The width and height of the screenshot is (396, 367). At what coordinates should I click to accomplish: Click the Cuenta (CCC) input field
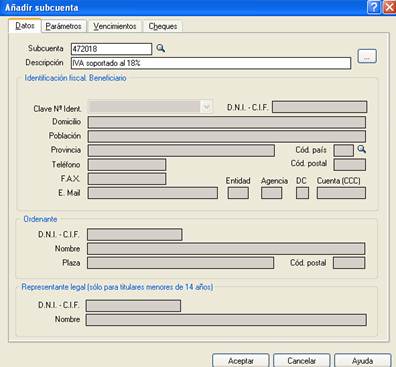341,193
